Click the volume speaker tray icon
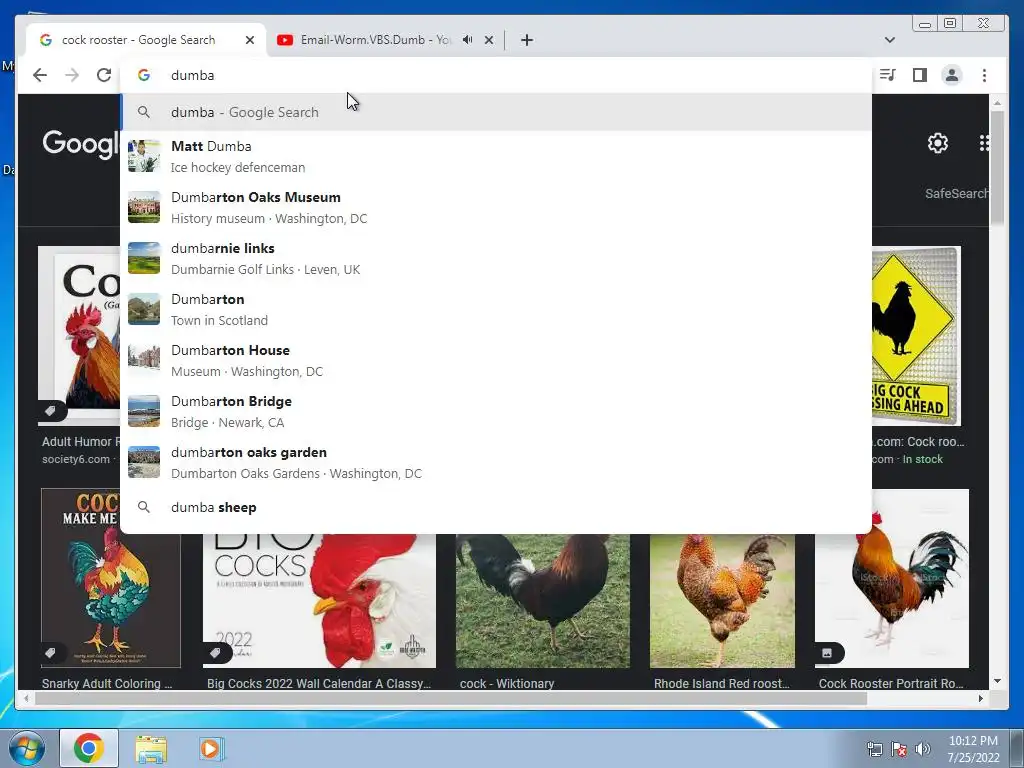 pyautogui.click(x=923, y=749)
